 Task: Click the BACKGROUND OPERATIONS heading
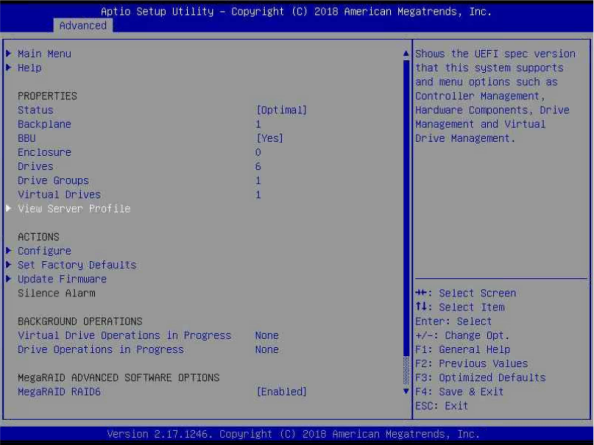pyautogui.click(x=80, y=321)
